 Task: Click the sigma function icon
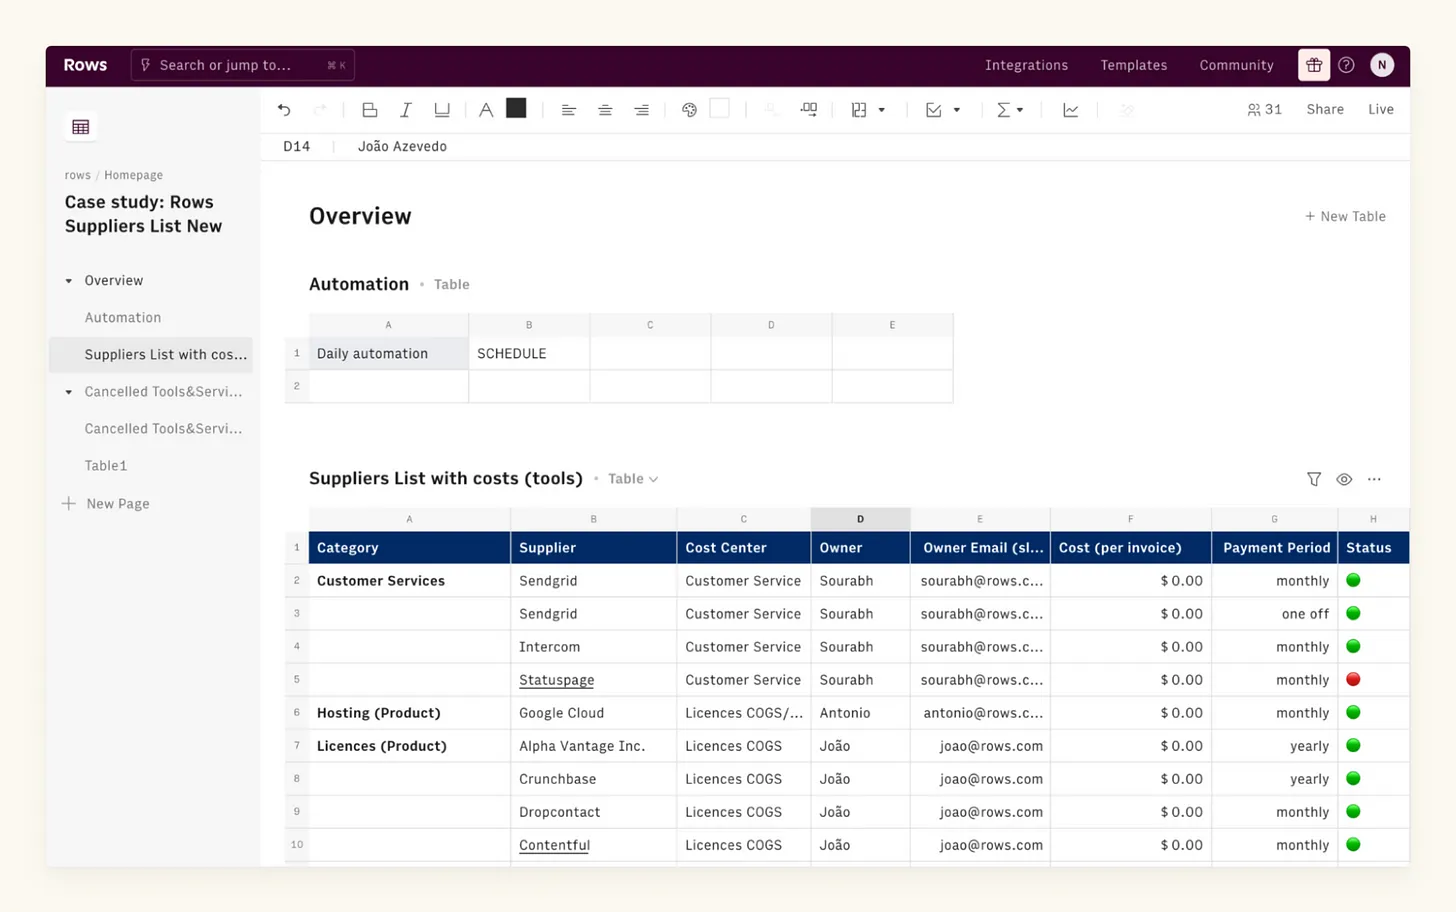tap(1003, 110)
